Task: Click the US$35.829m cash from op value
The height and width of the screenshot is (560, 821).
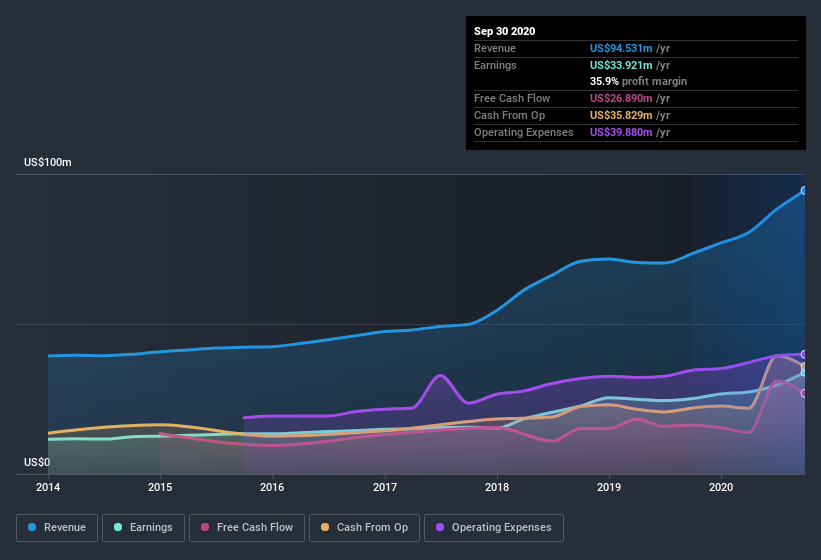Action: click(621, 115)
